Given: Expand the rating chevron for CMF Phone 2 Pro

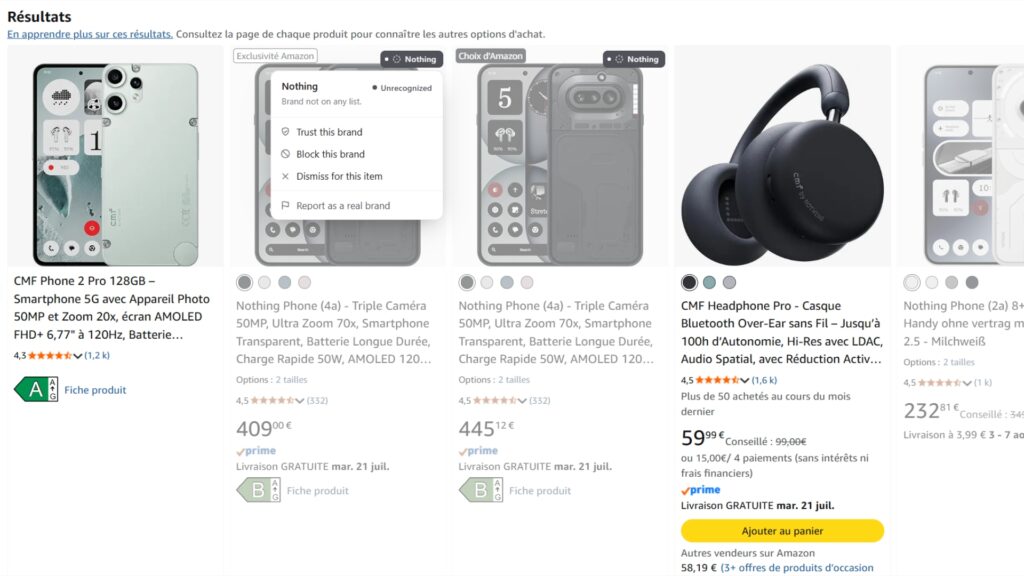Looking at the screenshot, I should coord(78,356).
